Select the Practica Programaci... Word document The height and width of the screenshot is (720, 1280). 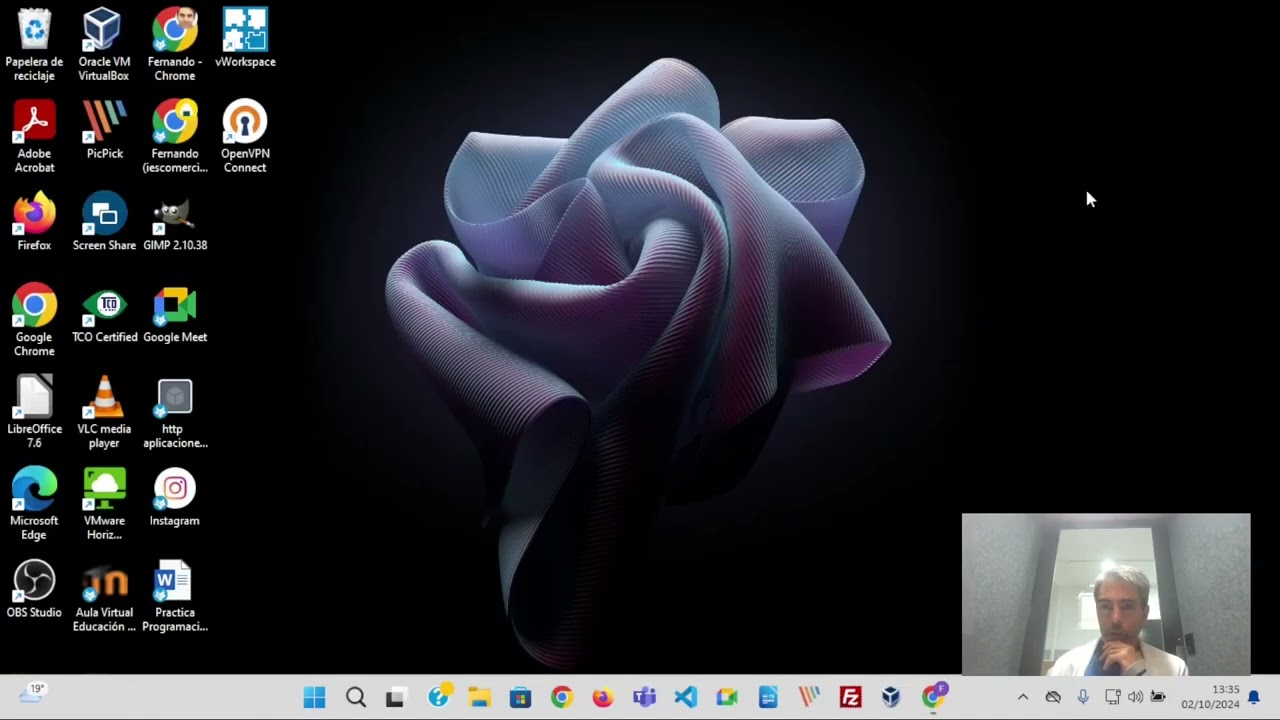(175, 596)
